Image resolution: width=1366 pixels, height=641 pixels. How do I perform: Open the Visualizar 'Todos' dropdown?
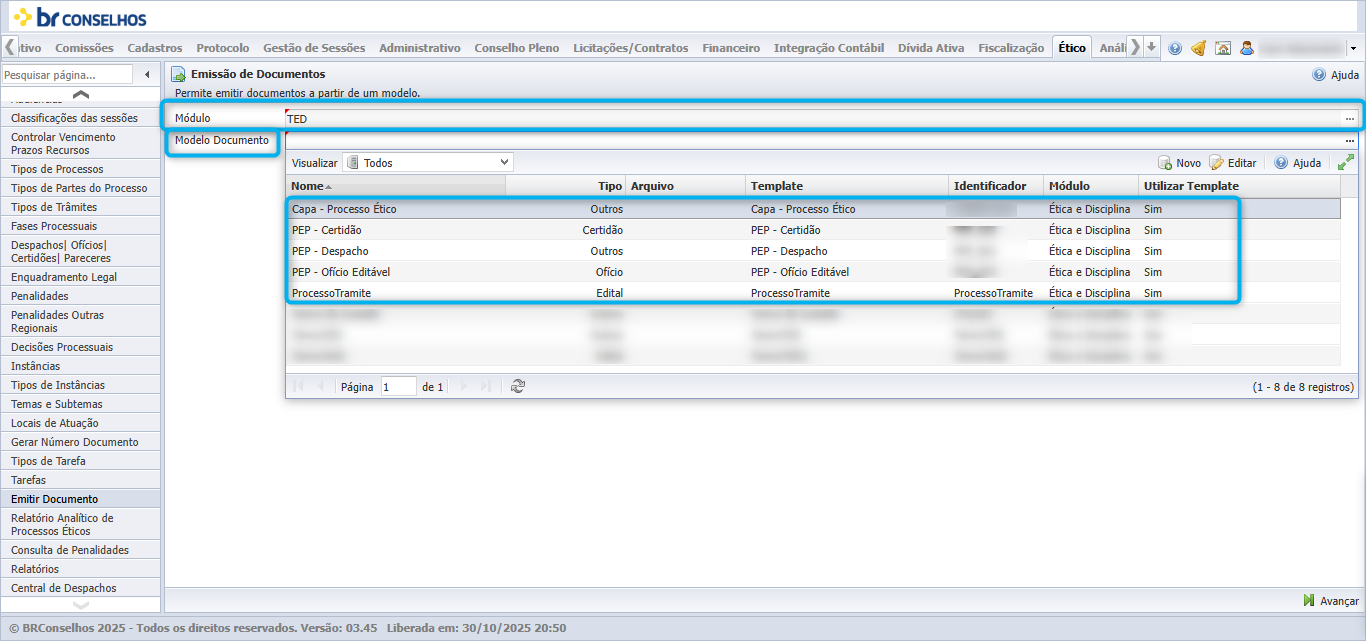[x=428, y=162]
